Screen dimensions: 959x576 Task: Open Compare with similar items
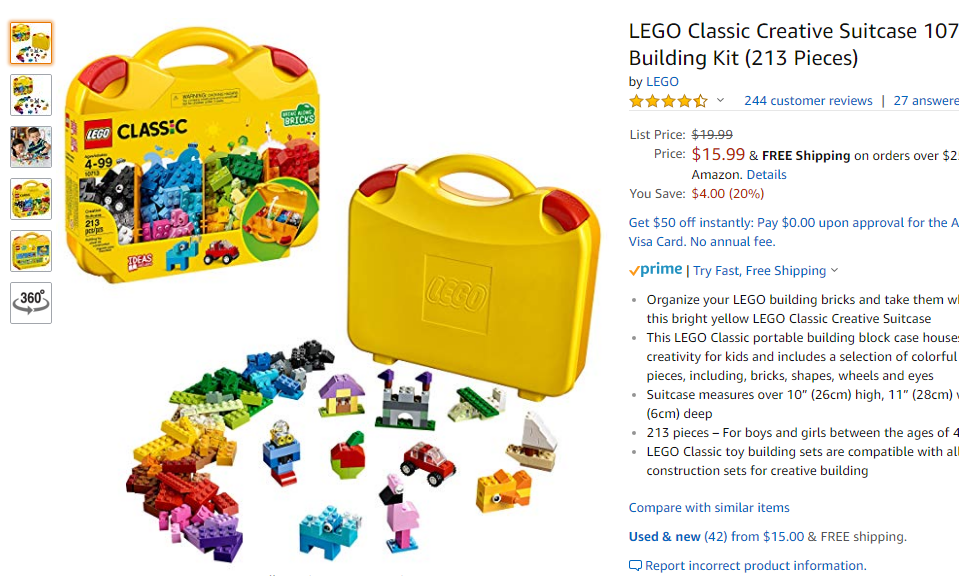[709, 508]
